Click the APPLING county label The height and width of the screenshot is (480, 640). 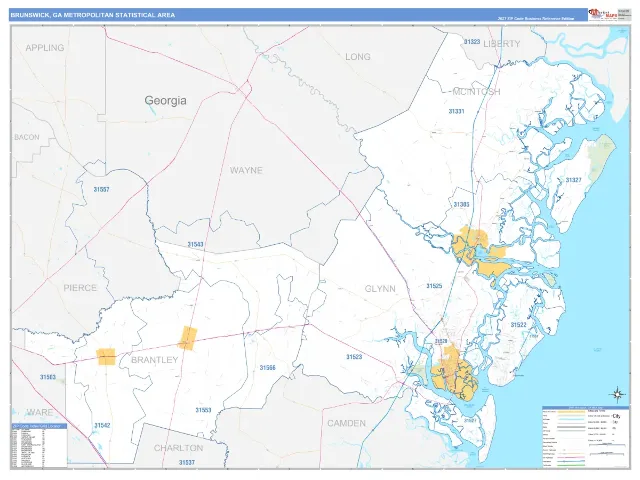point(45,48)
